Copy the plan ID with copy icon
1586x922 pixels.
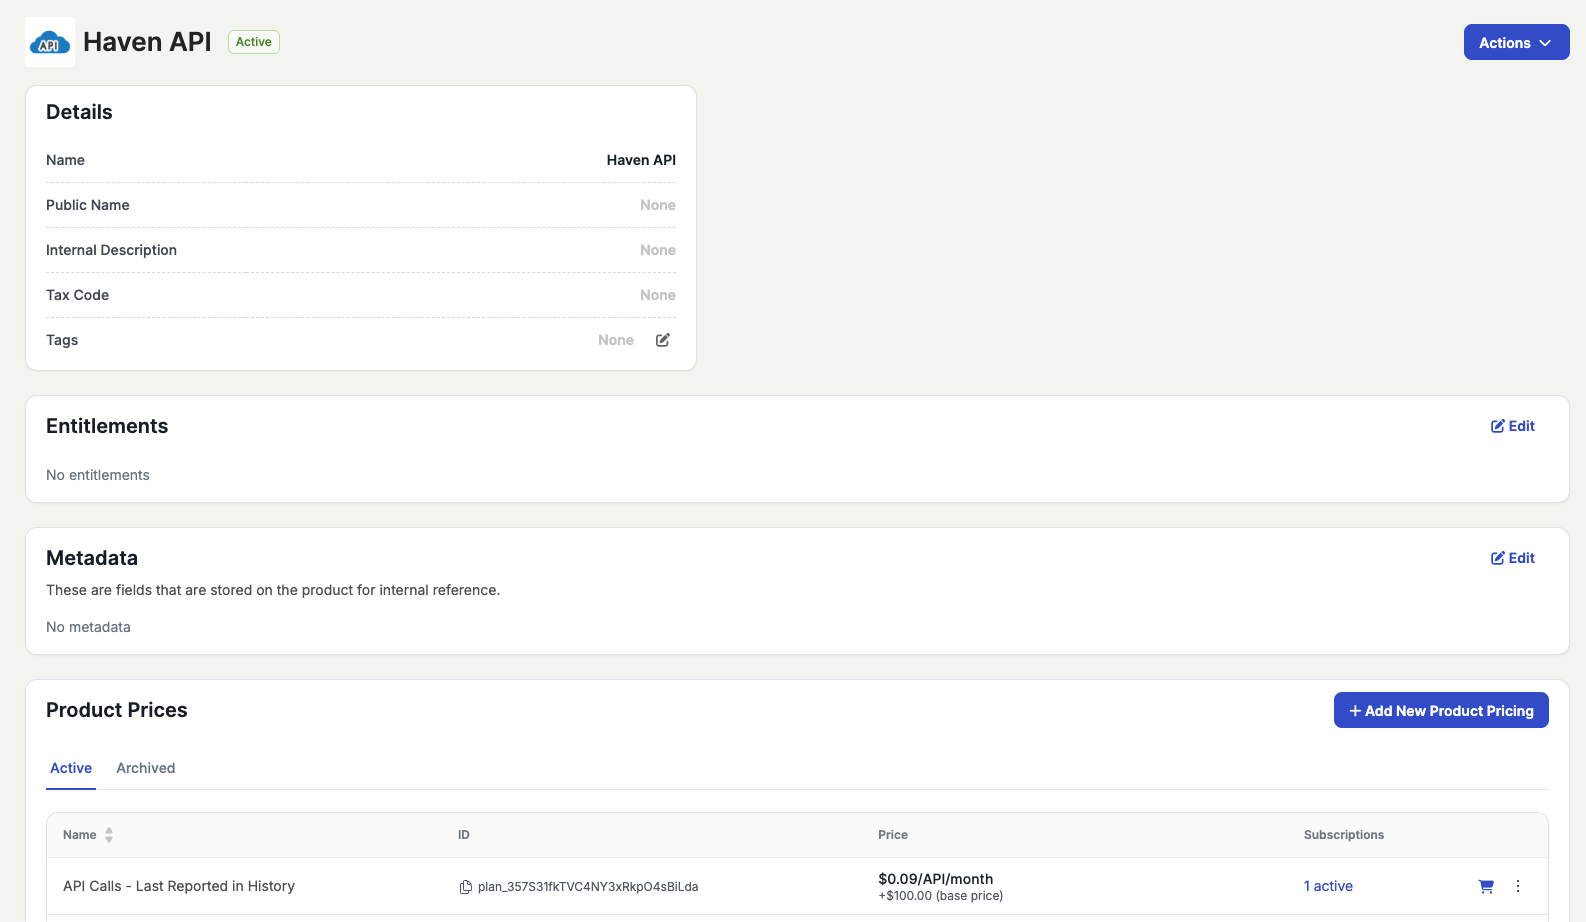(465, 887)
